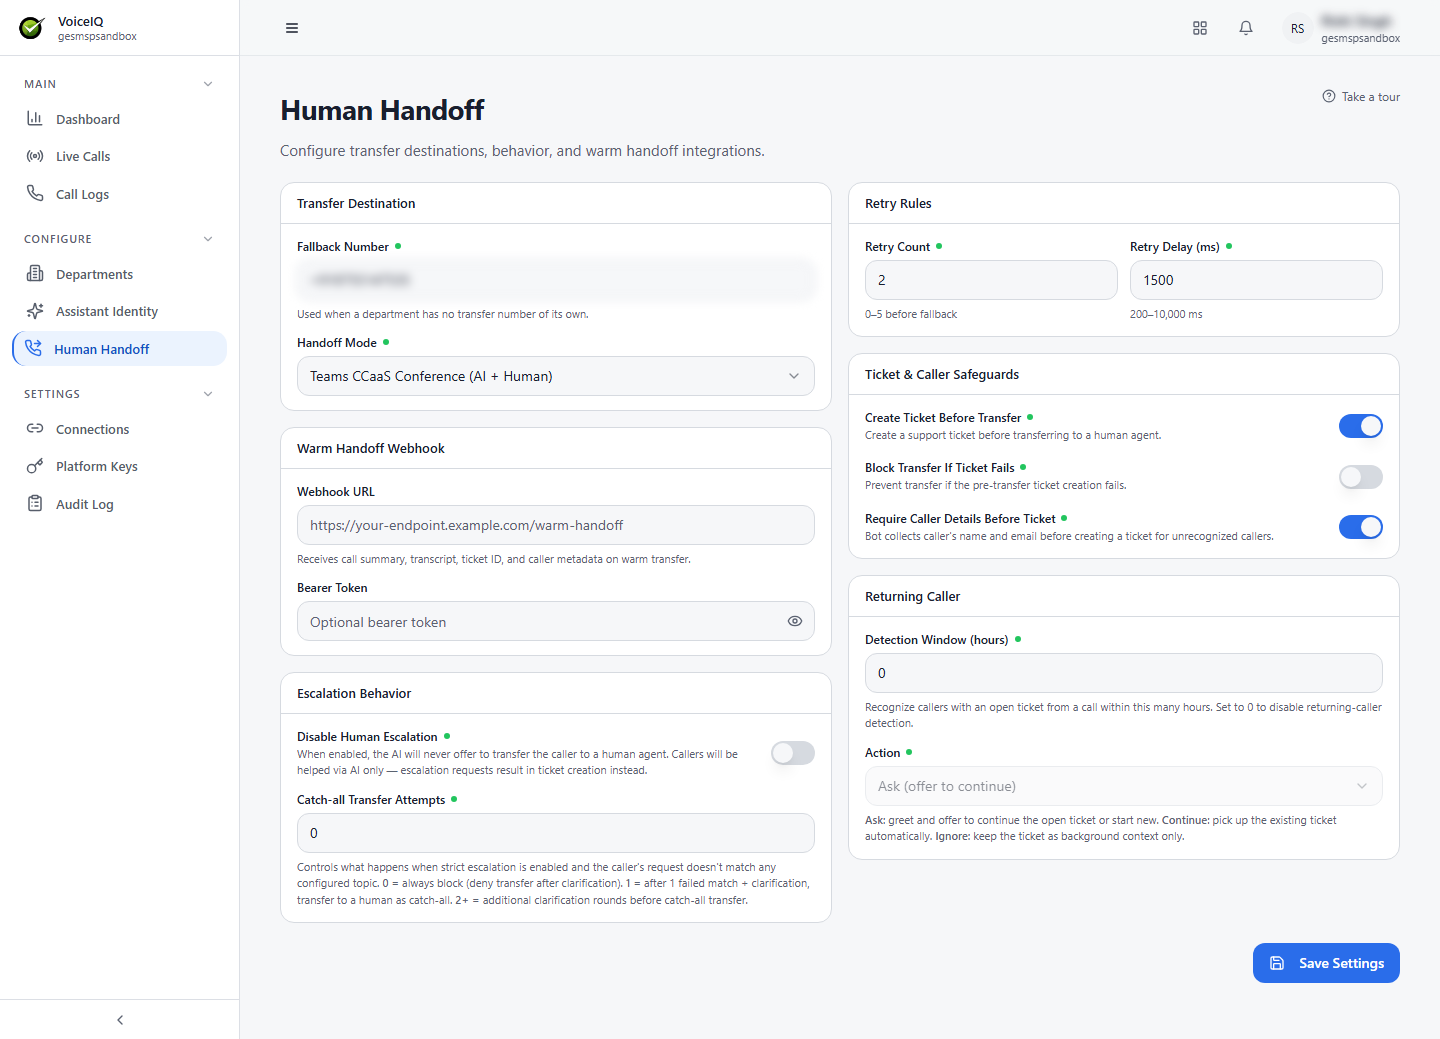Collapse the SETTINGS sidebar section
1440x1039 pixels.
(x=208, y=394)
